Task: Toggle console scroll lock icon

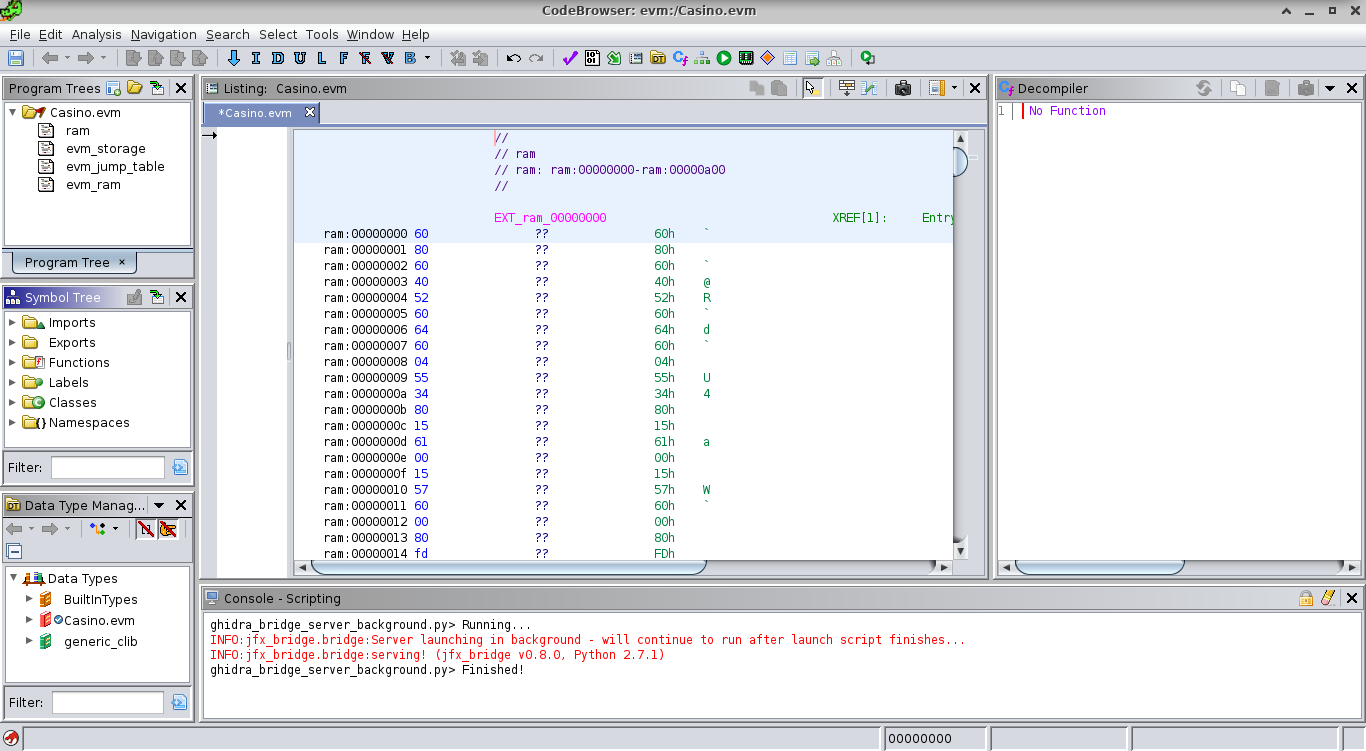Action: [x=1306, y=598]
